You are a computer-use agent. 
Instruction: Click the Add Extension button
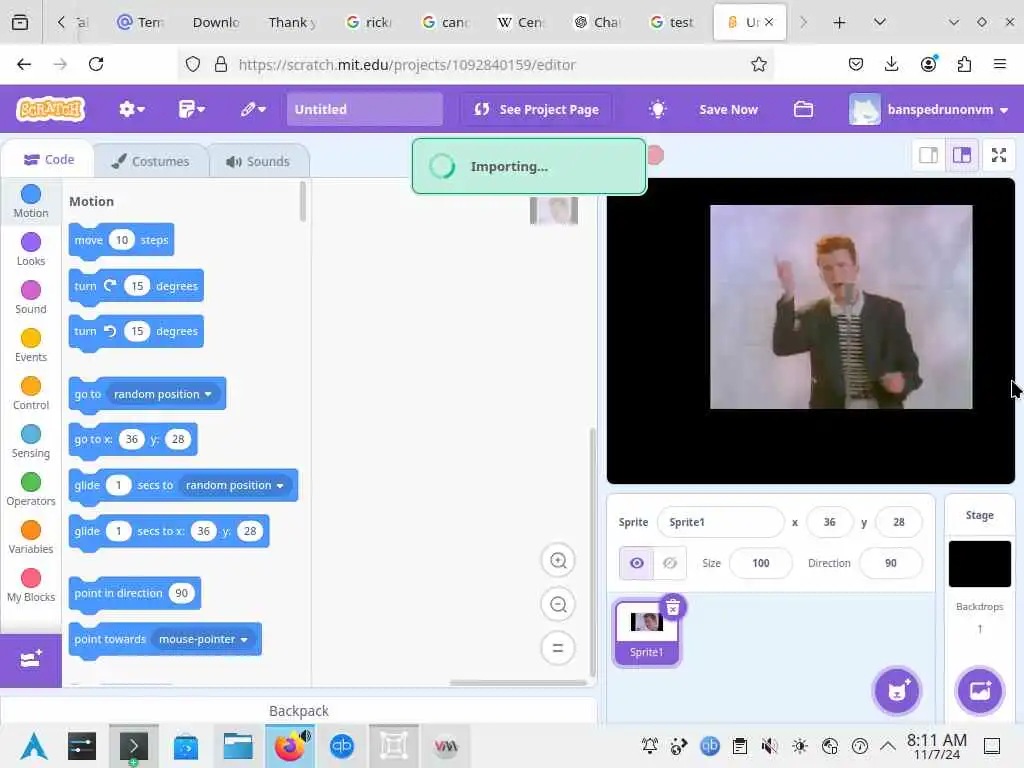[31, 660]
